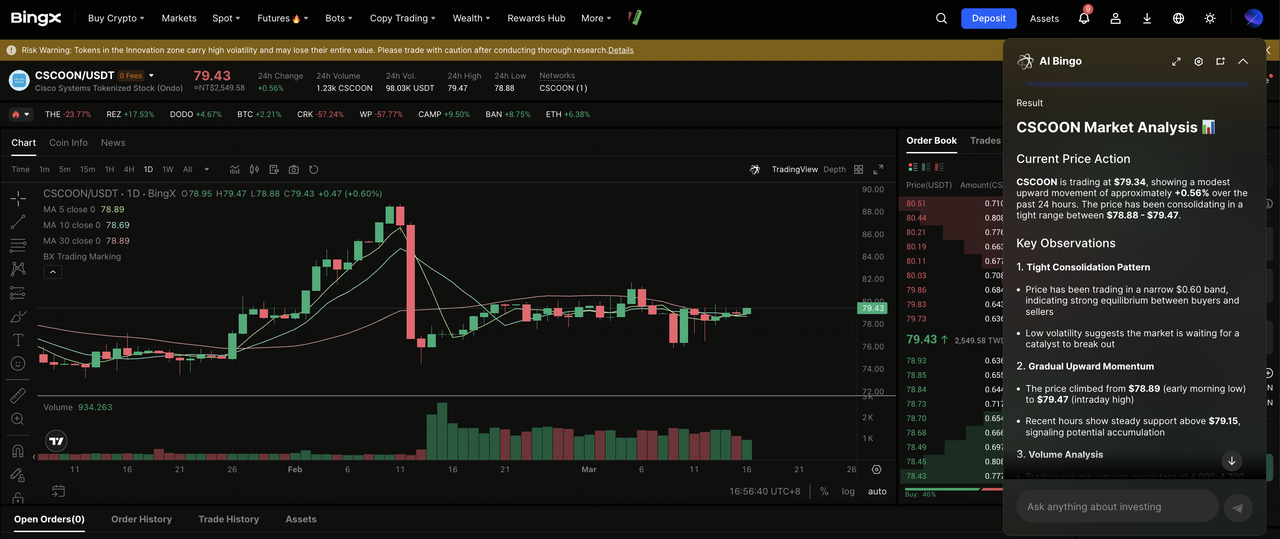This screenshot has width=1280, height=539.
Task: Expand the time interval dropdown arrow
Action: [x=207, y=170]
